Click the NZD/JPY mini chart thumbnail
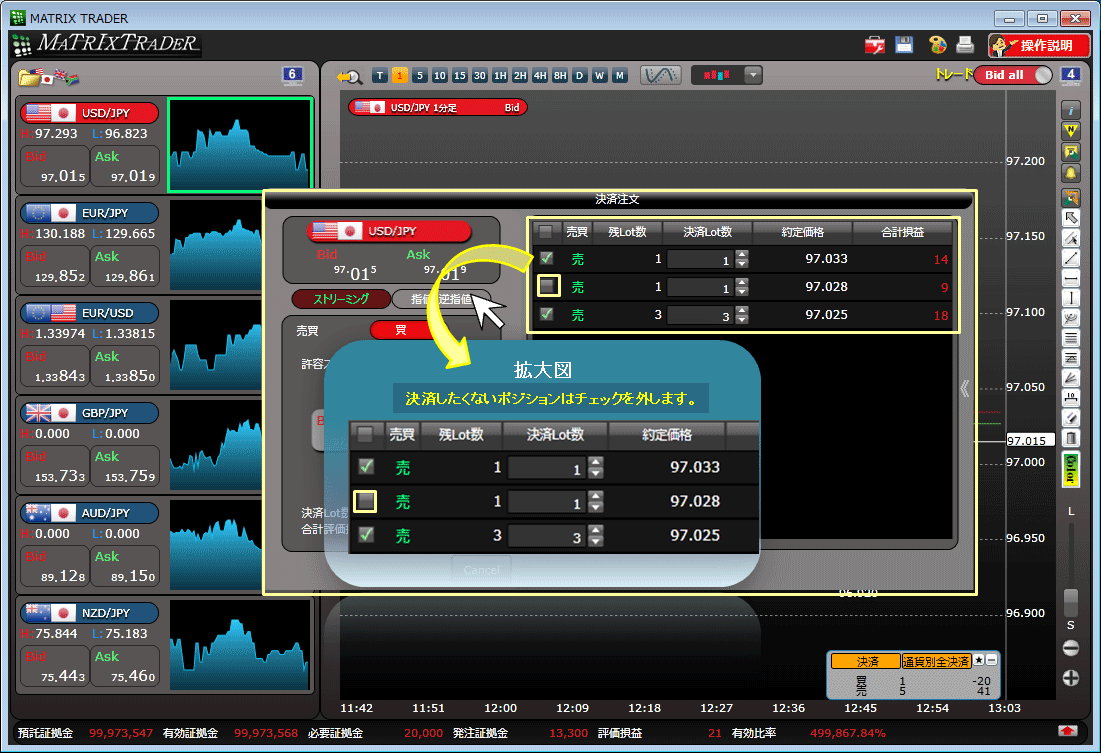This screenshot has width=1101, height=753. coord(240,645)
